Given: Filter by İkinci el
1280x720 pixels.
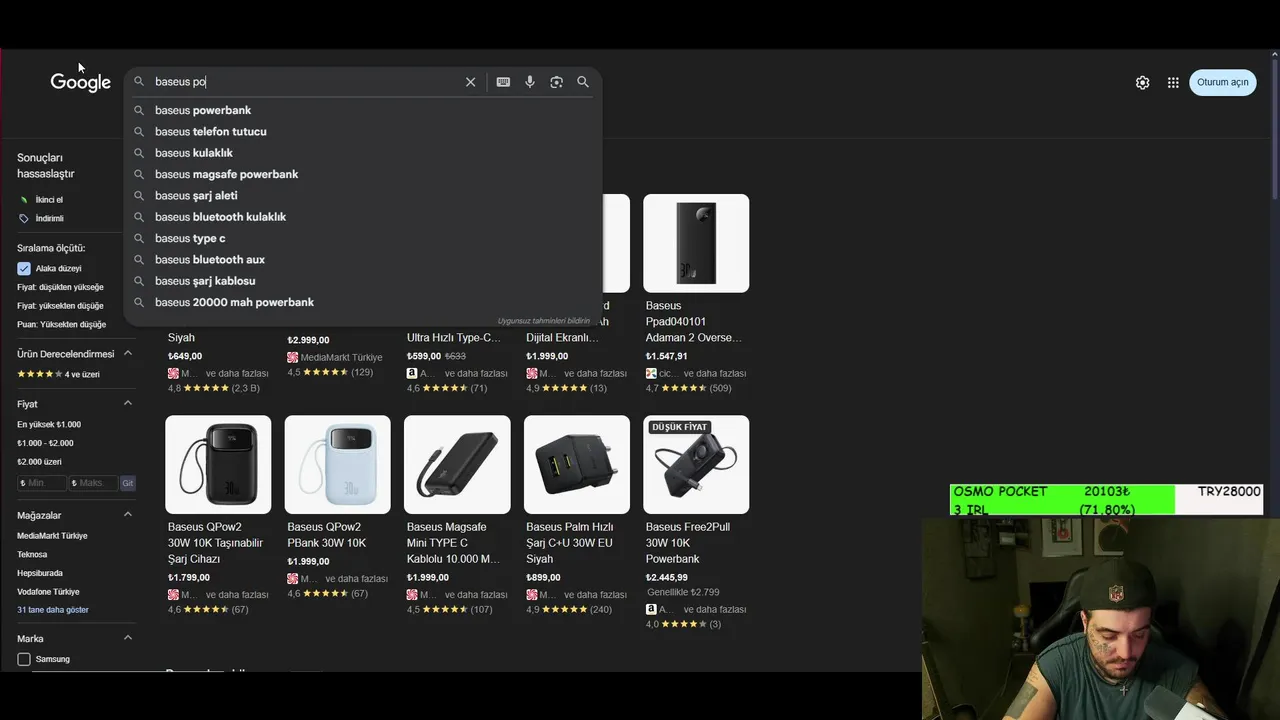Looking at the screenshot, I should [x=49, y=200].
